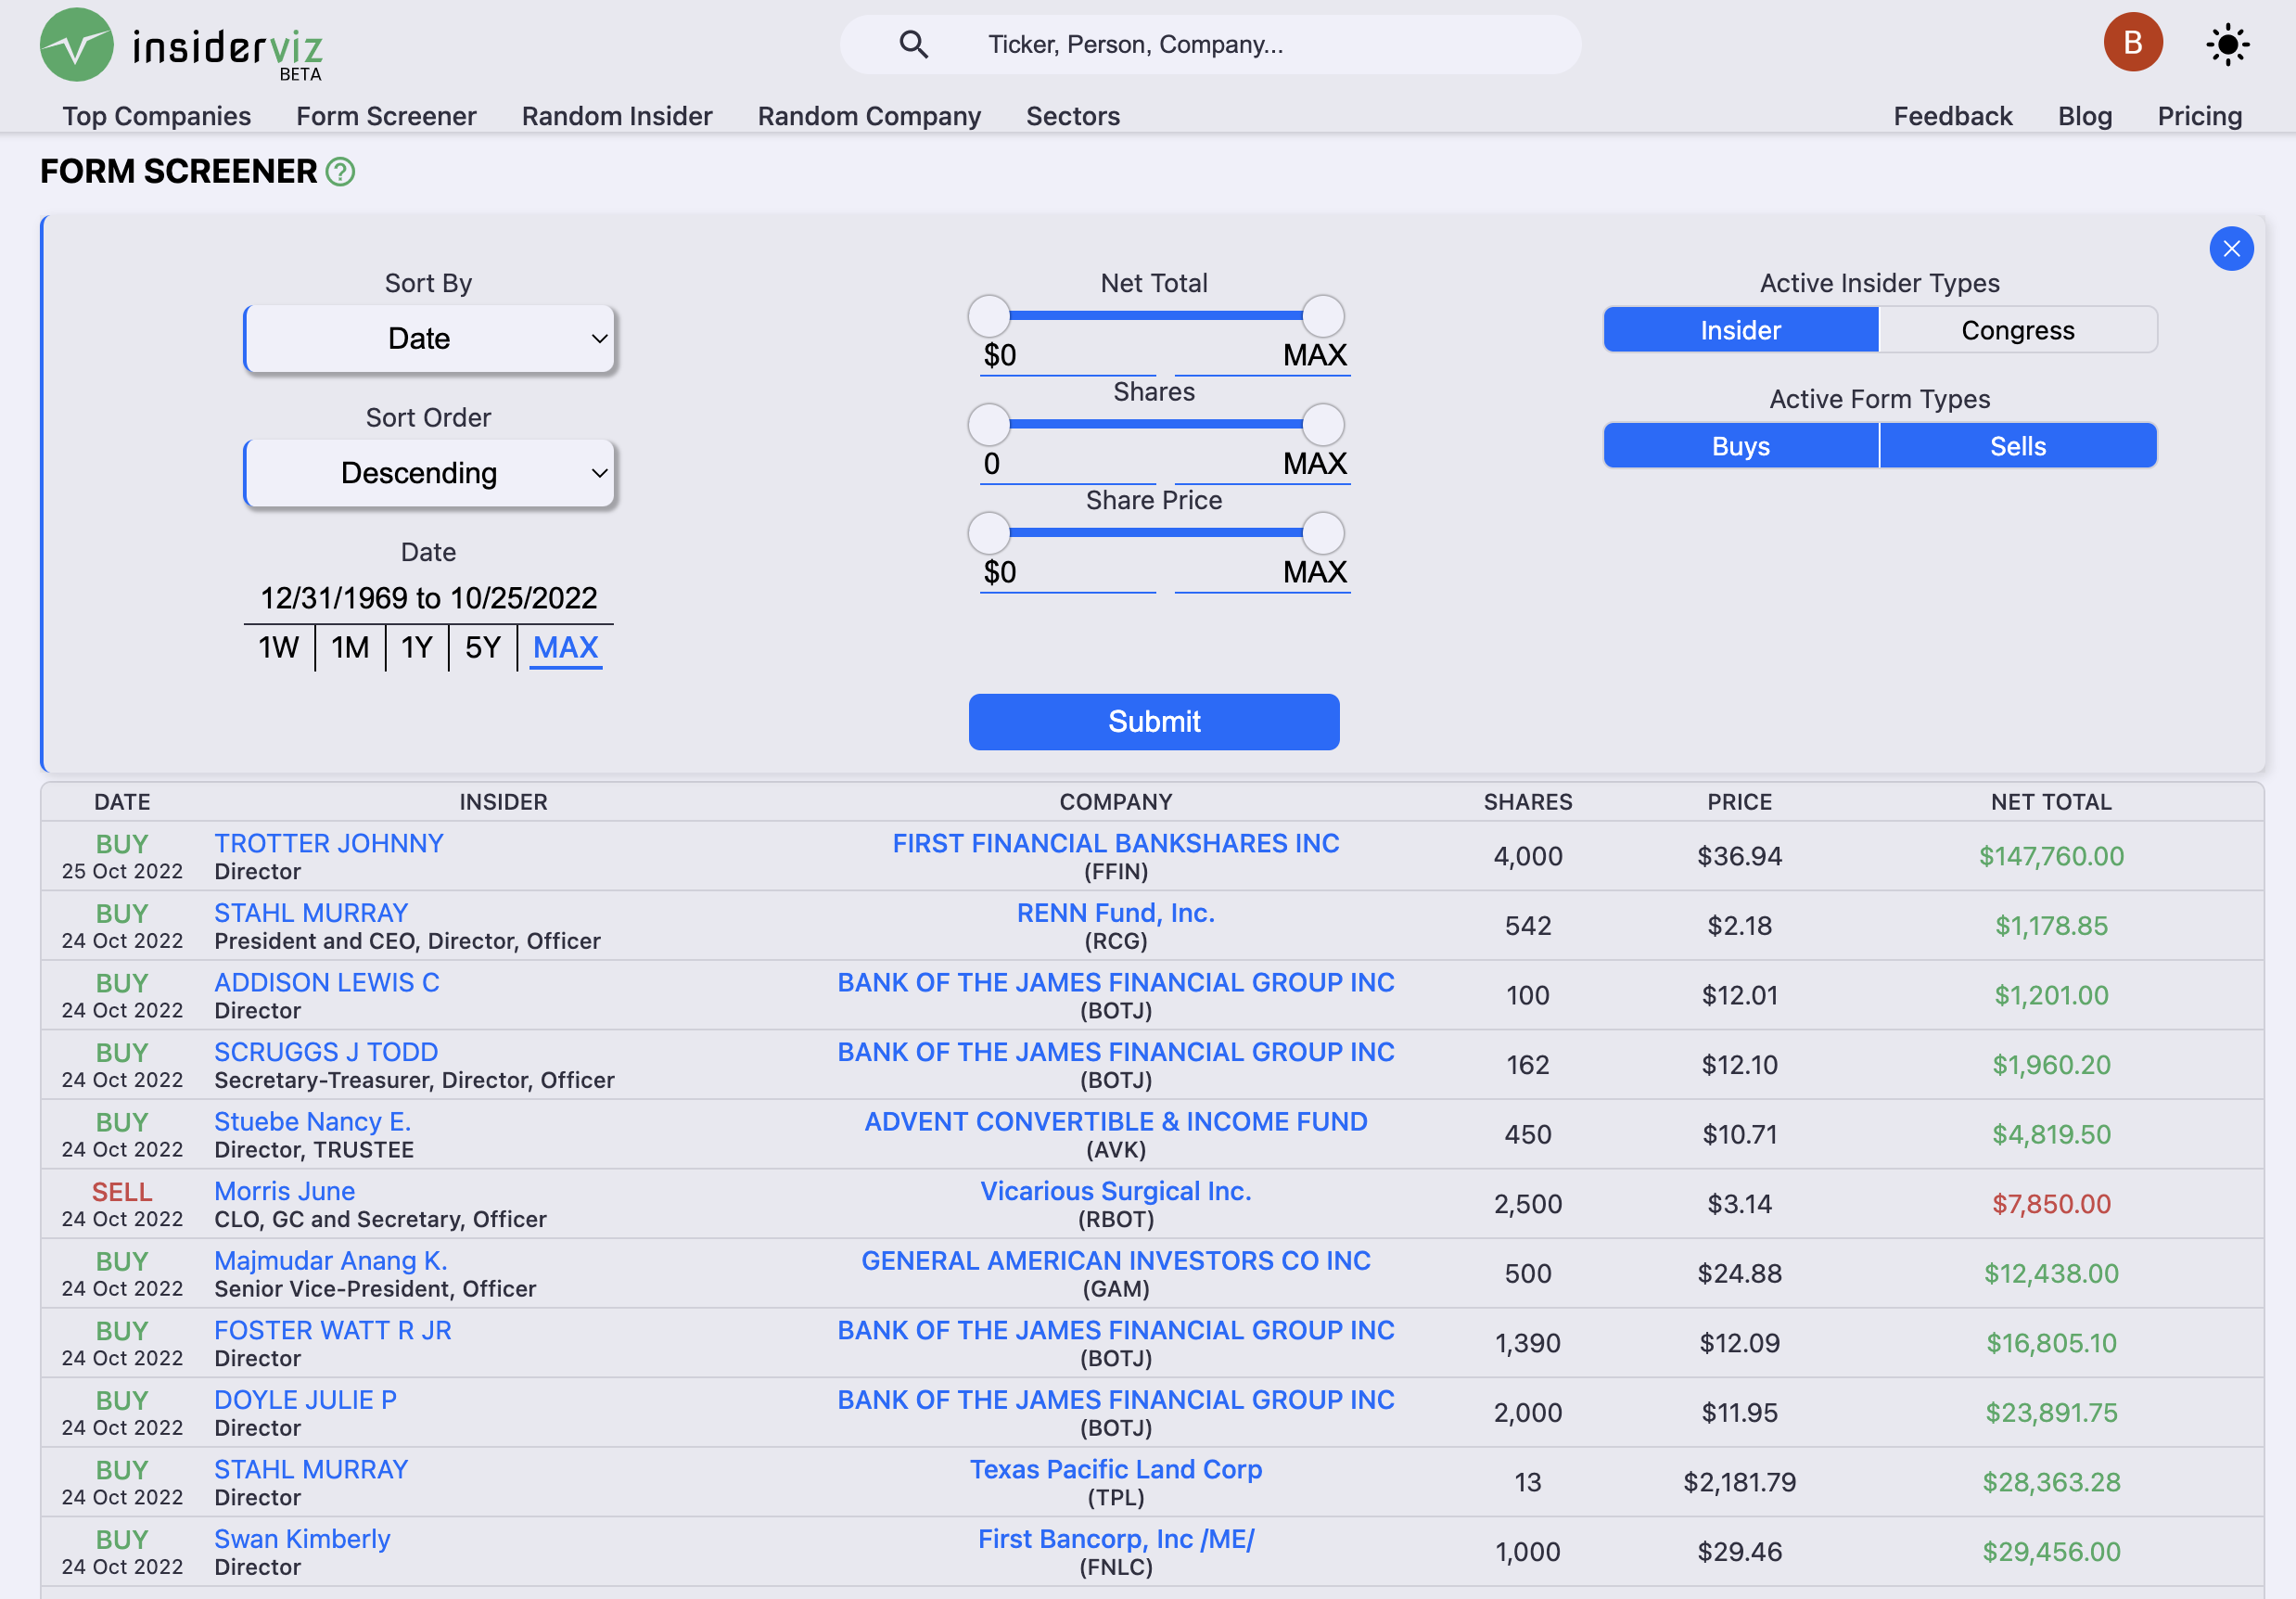Click Shares maximum slider handle
This screenshot has height=1599, width=2296.
(1323, 424)
